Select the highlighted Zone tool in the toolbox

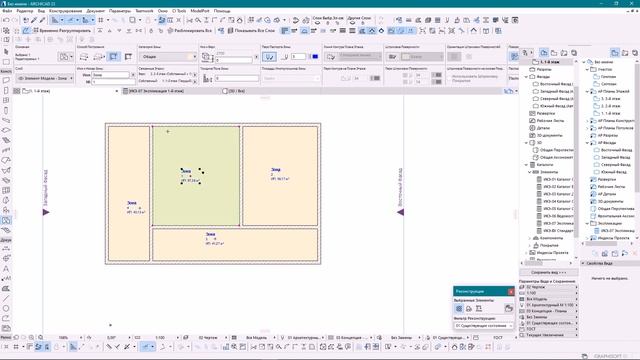point(6,220)
